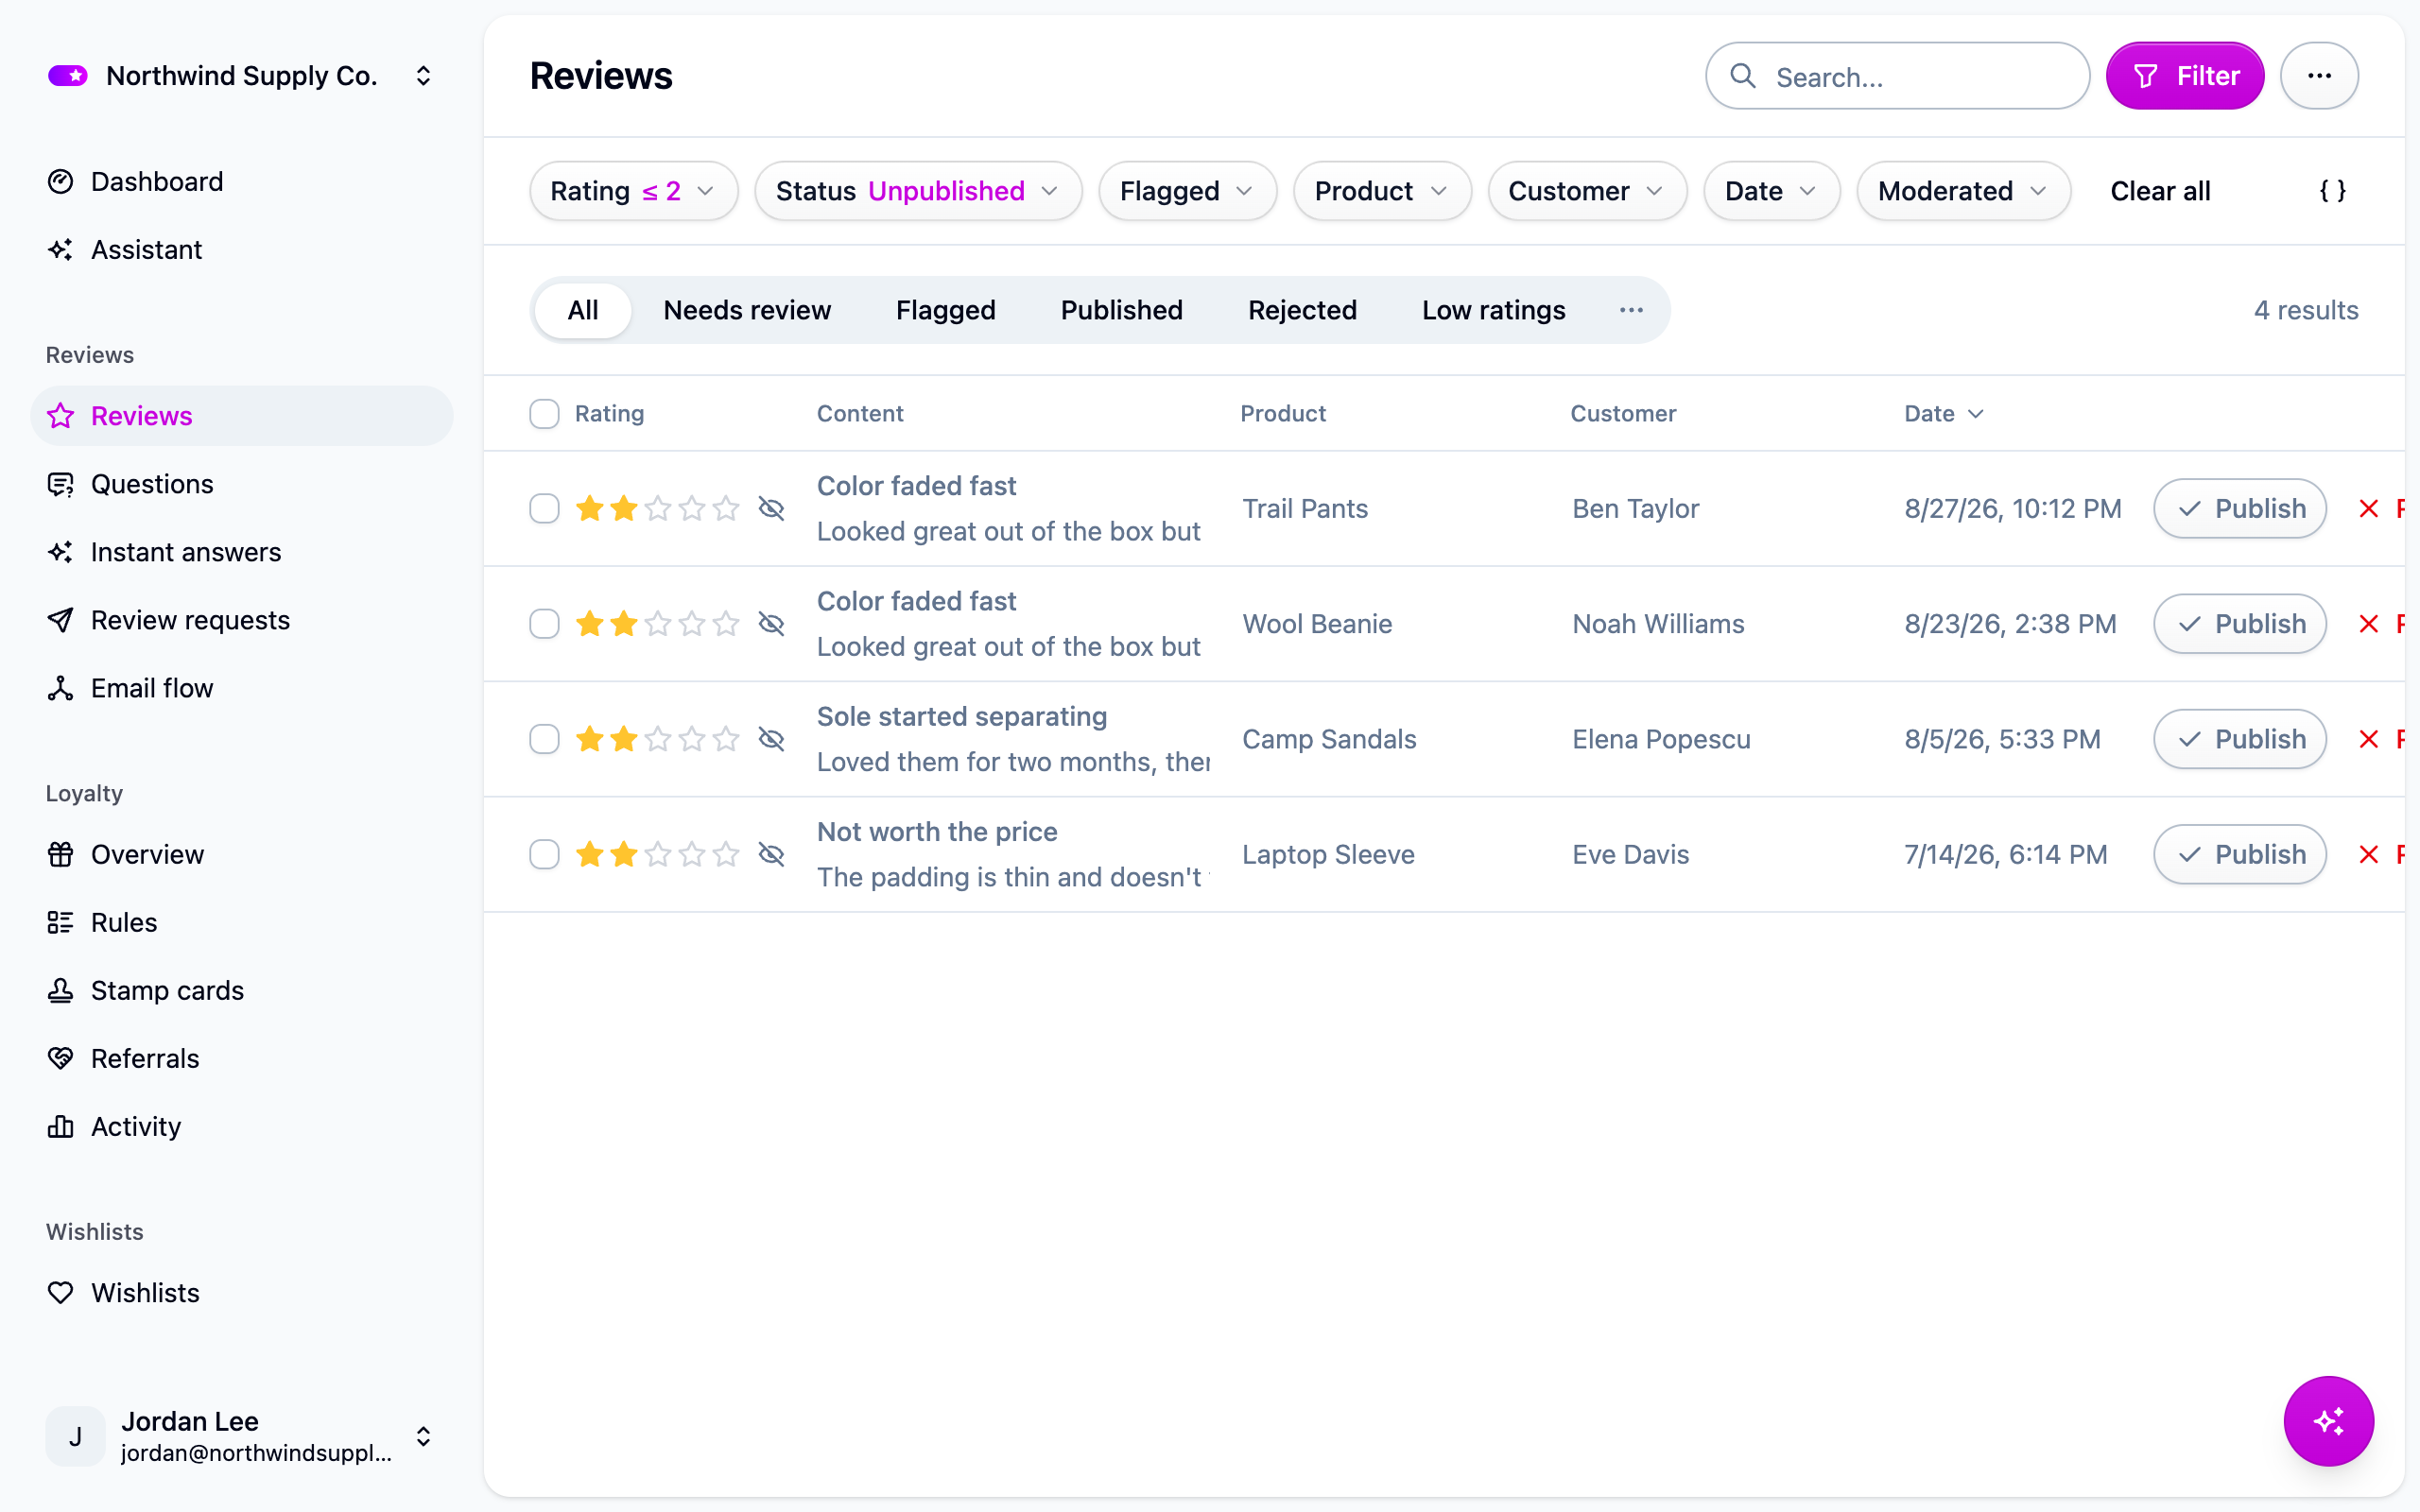The height and width of the screenshot is (1512, 2420).
Task: Tick the select-all checkbox in the header
Action: click(x=544, y=413)
